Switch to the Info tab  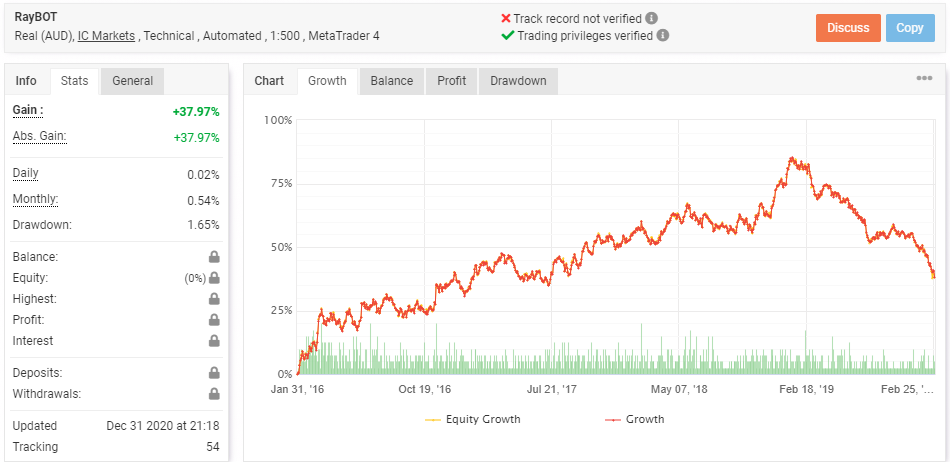[26, 81]
